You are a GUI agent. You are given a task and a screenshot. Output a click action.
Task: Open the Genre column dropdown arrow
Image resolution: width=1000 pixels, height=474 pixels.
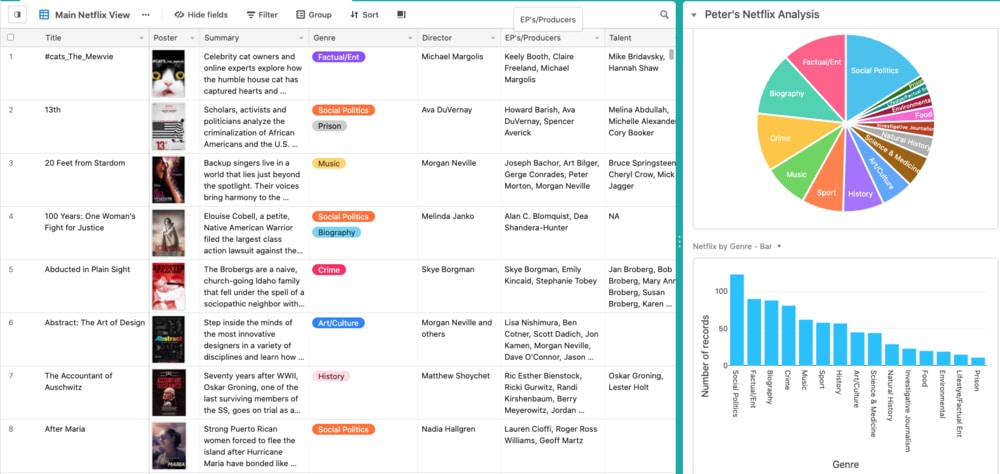[409, 38]
